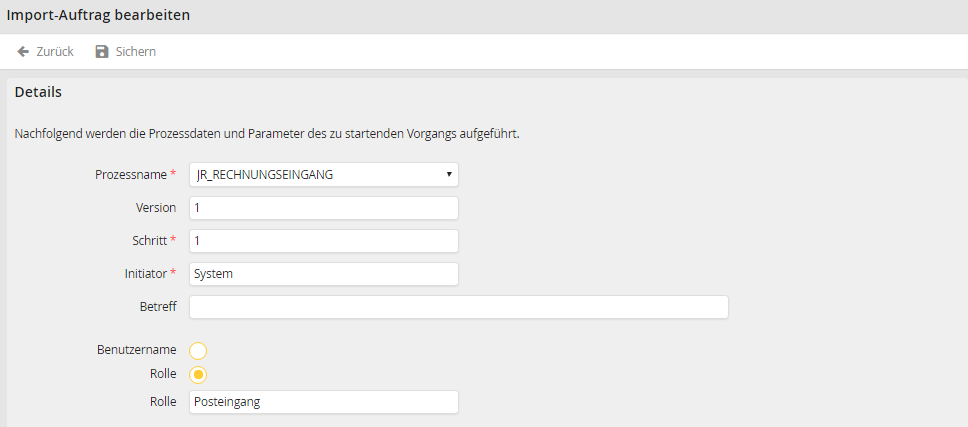The image size is (968, 427).
Task: Select the Benutzername radio button
Action: point(198,350)
